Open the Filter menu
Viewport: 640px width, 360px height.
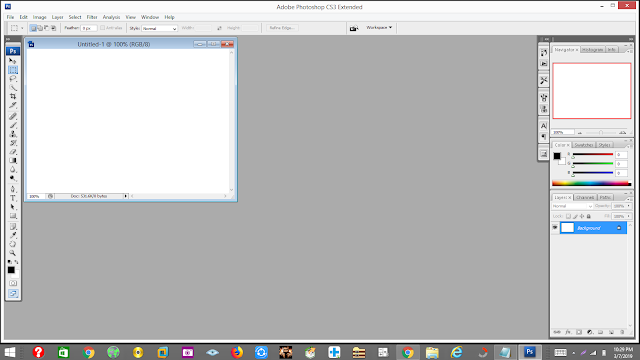tap(92, 17)
